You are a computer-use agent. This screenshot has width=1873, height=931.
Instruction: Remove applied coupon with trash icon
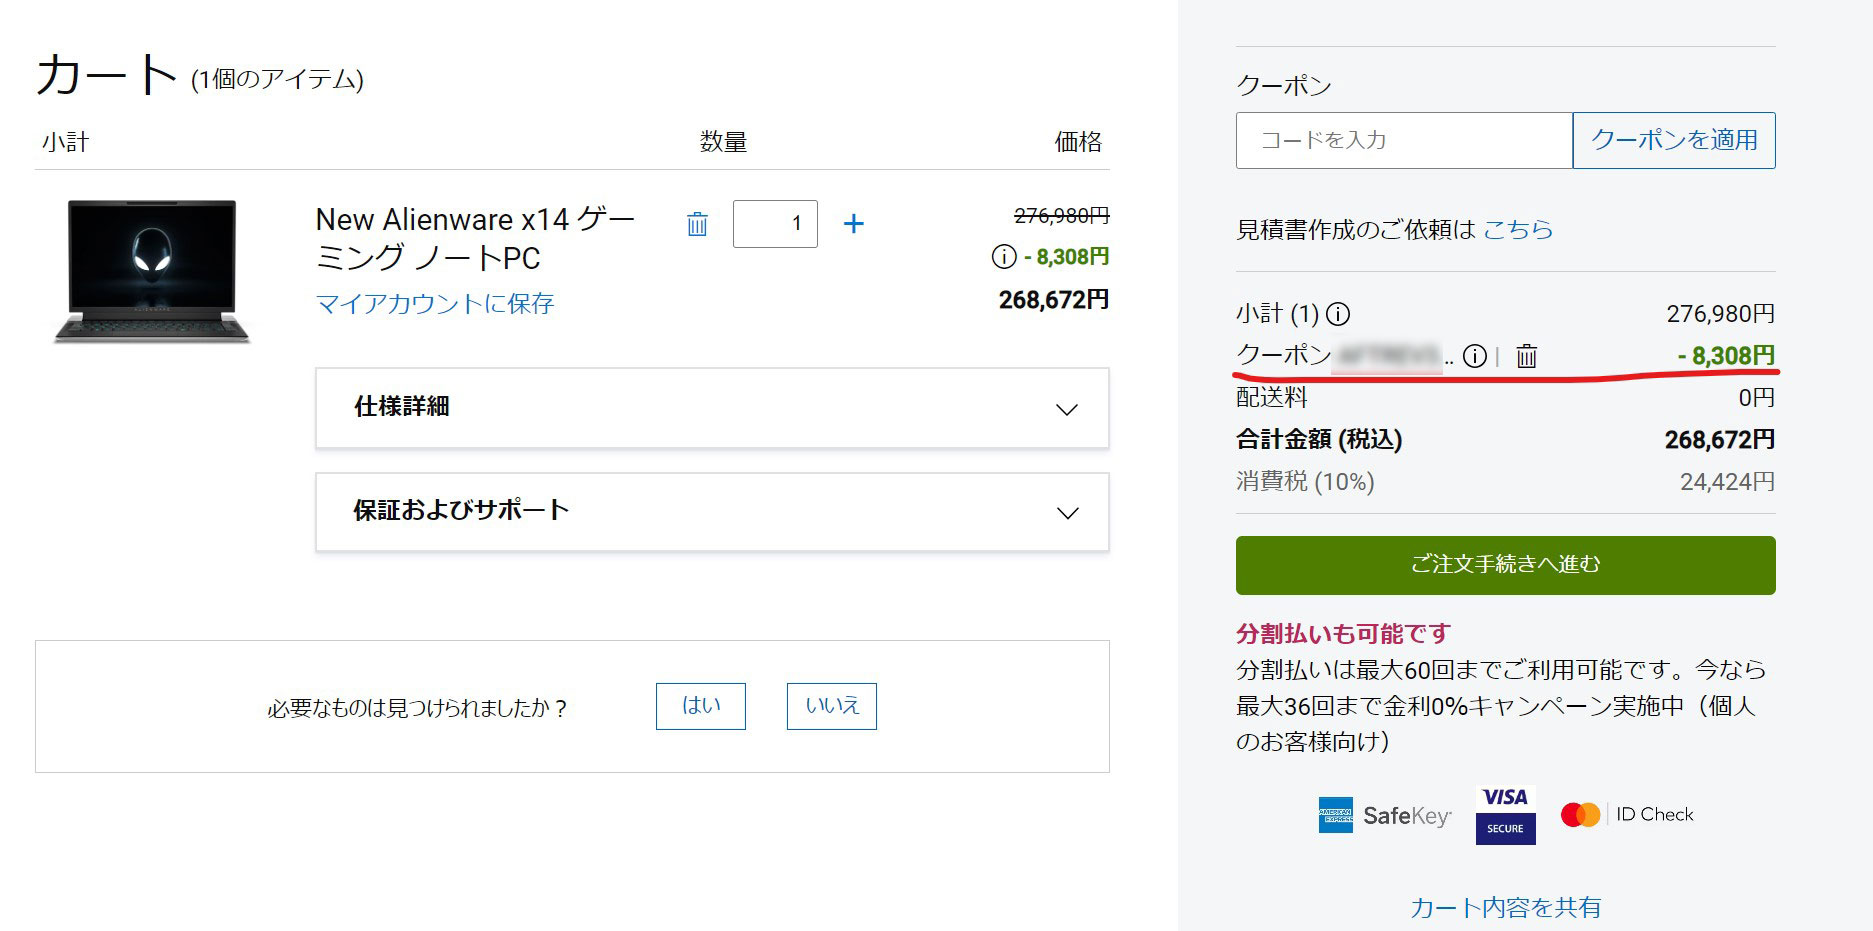click(x=1526, y=356)
